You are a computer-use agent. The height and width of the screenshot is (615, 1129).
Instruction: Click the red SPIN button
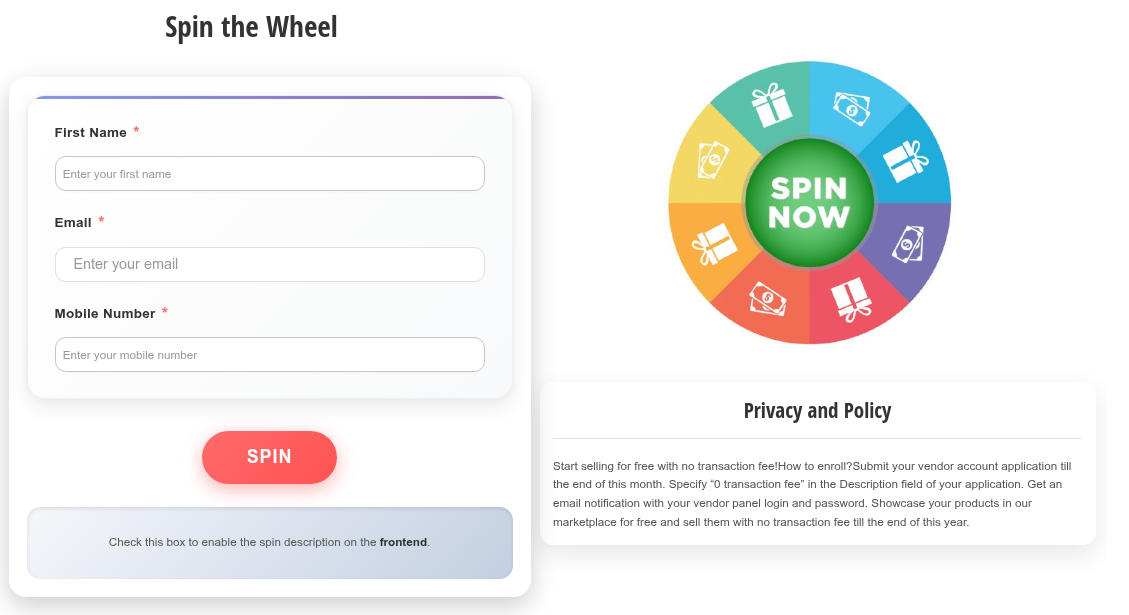click(269, 457)
